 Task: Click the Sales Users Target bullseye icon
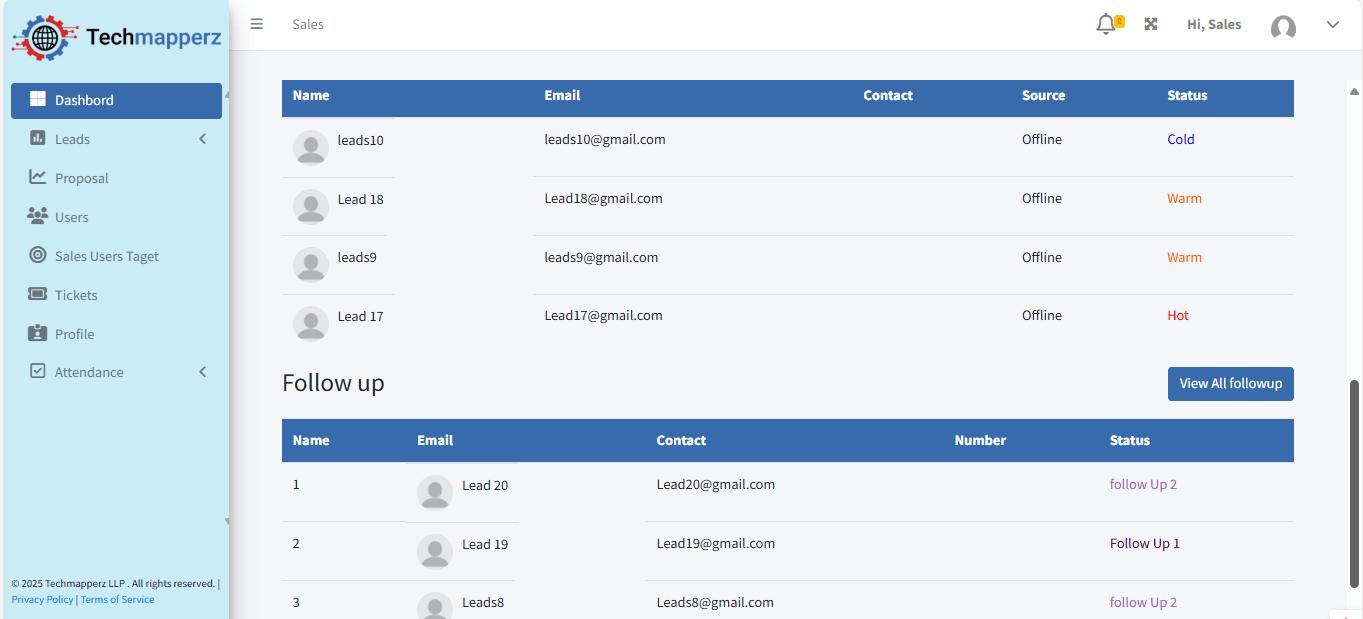[x=38, y=255]
